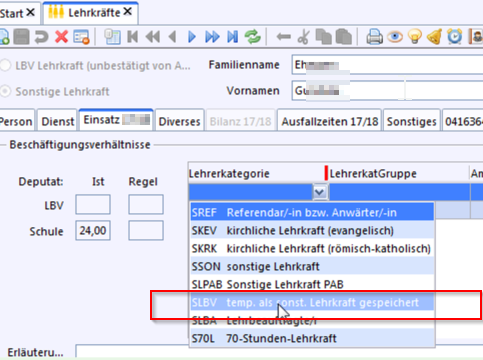Open the Ausfallzeiten 17/18 tab
The width and height of the screenshot is (483, 360).
coord(329,121)
